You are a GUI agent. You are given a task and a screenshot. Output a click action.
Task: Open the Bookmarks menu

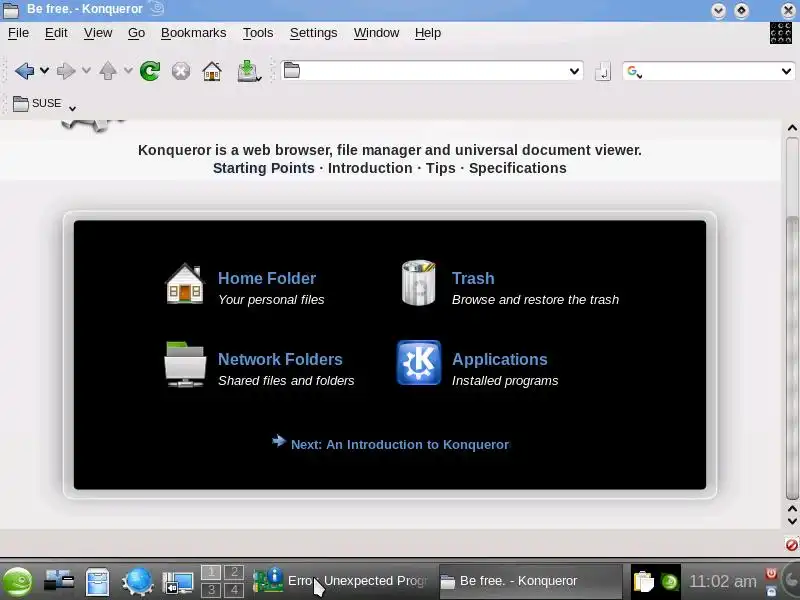[x=193, y=33]
